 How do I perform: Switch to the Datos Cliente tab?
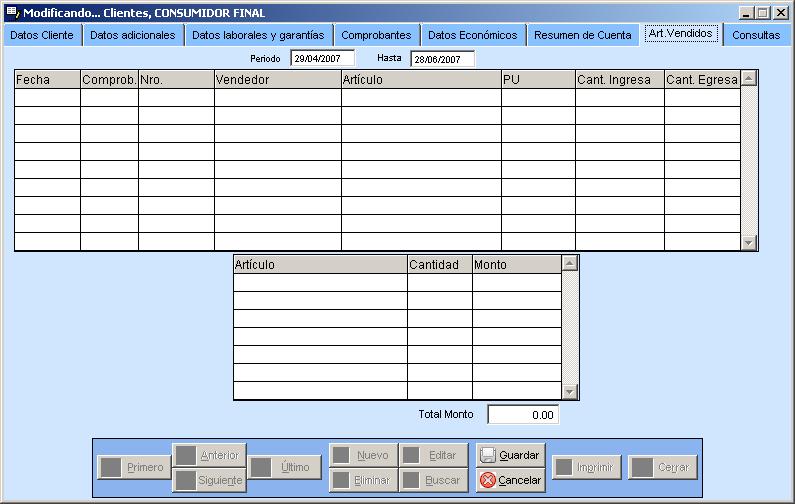[x=42, y=35]
